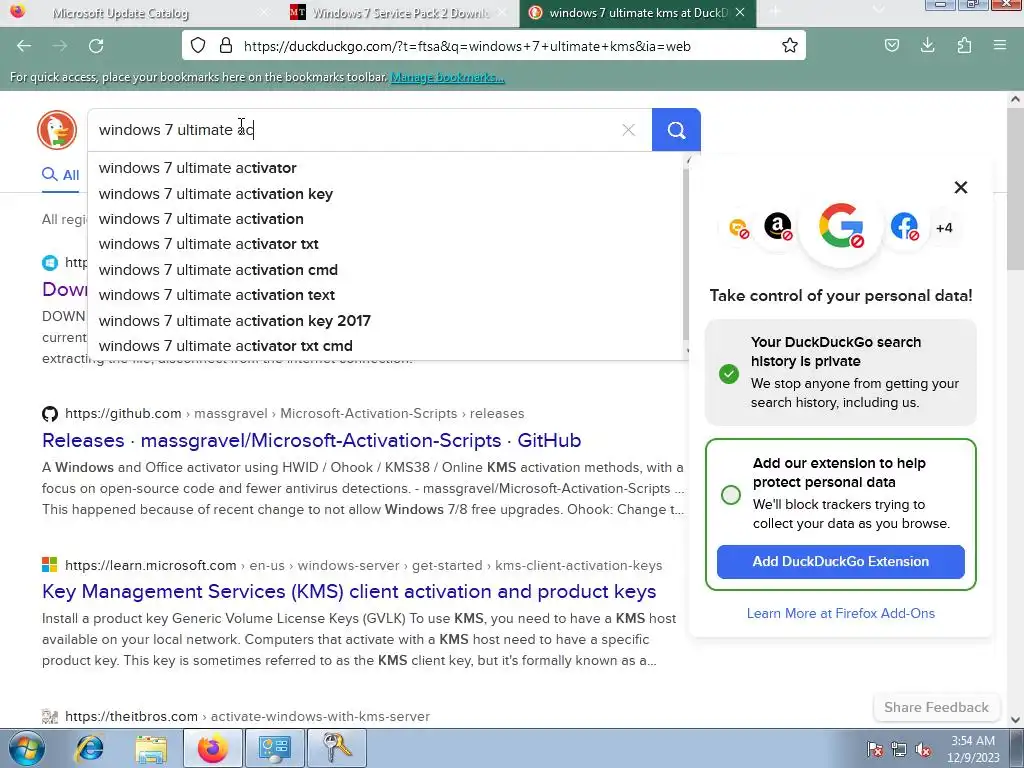The height and width of the screenshot is (768, 1024).
Task: Click the blocked Facebook tracker icon
Action: click(x=904, y=227)
